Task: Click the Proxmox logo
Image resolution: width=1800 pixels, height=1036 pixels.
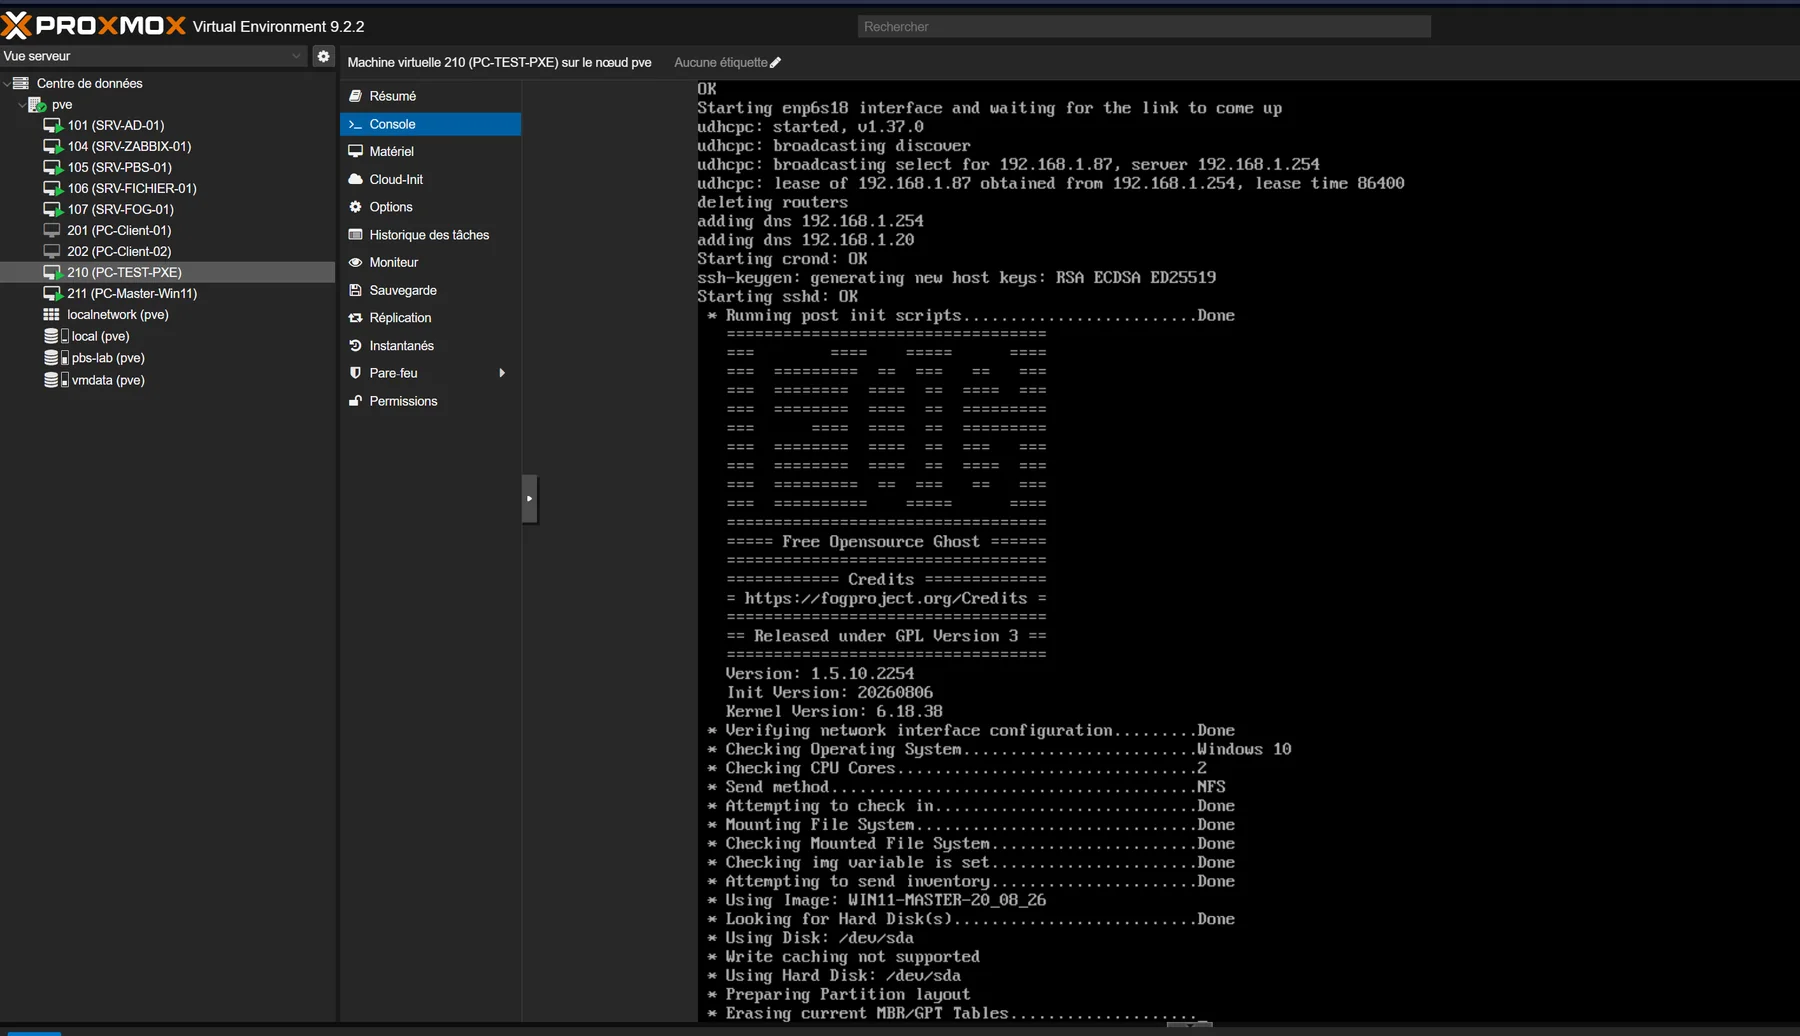Action: (x=94, y=25)
